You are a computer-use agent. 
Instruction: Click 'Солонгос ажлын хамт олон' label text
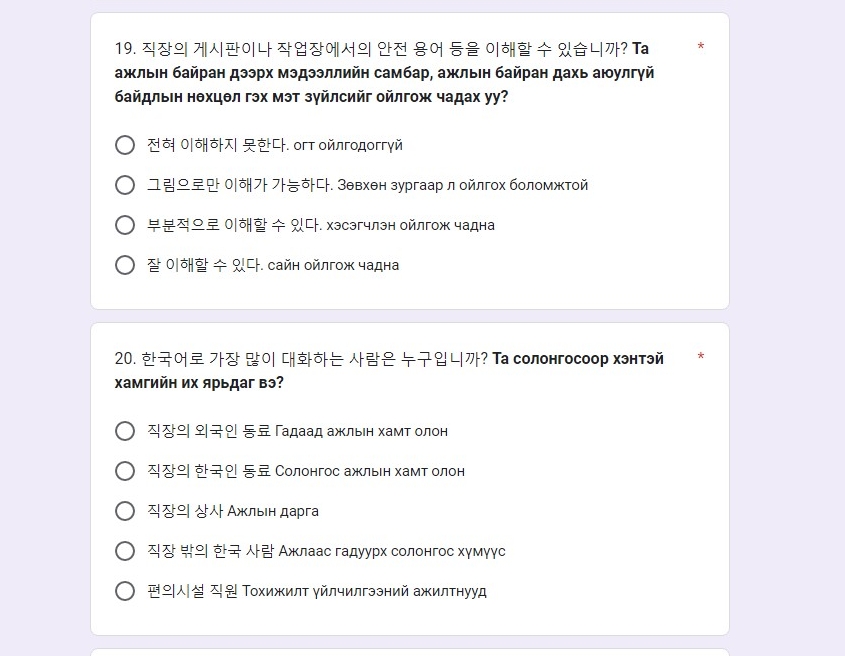(x=370, y=471)
